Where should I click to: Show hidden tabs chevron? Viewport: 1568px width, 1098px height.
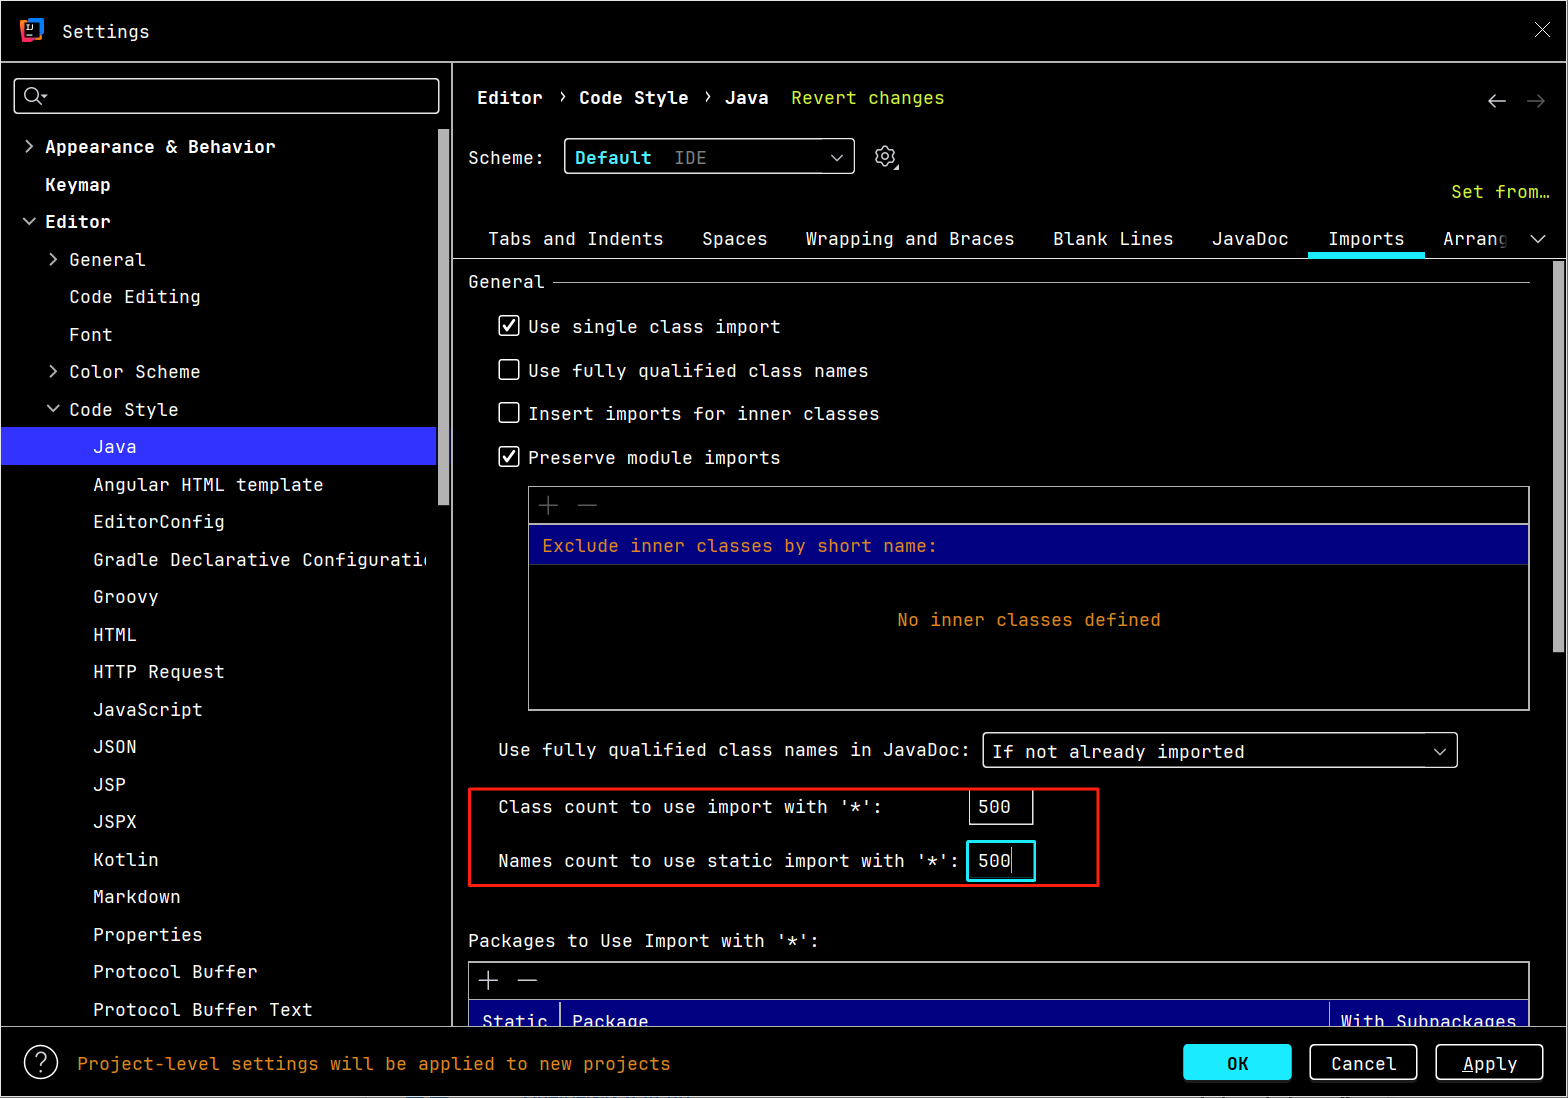1538,239
